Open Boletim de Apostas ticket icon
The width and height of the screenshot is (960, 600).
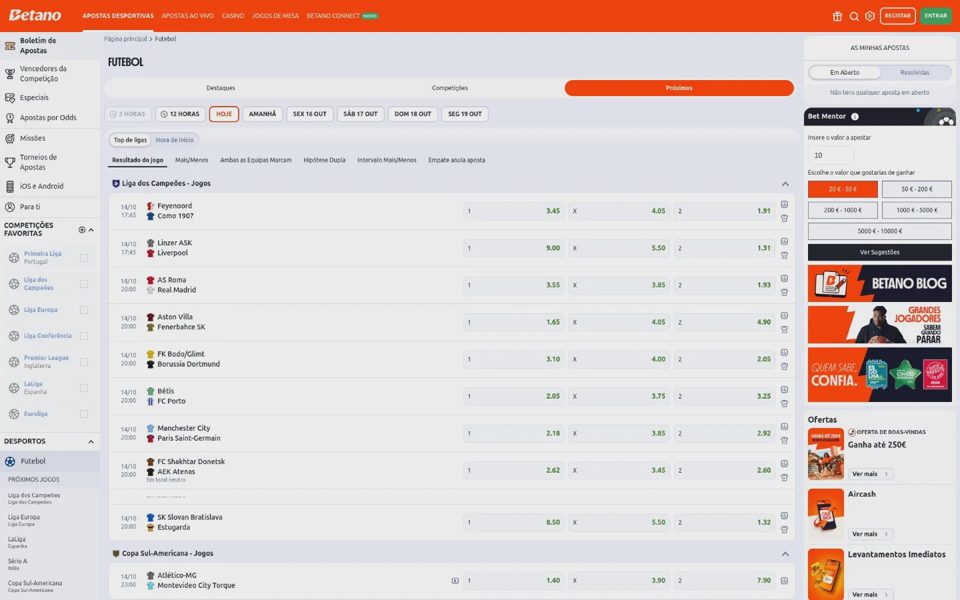tap(10, 46)
